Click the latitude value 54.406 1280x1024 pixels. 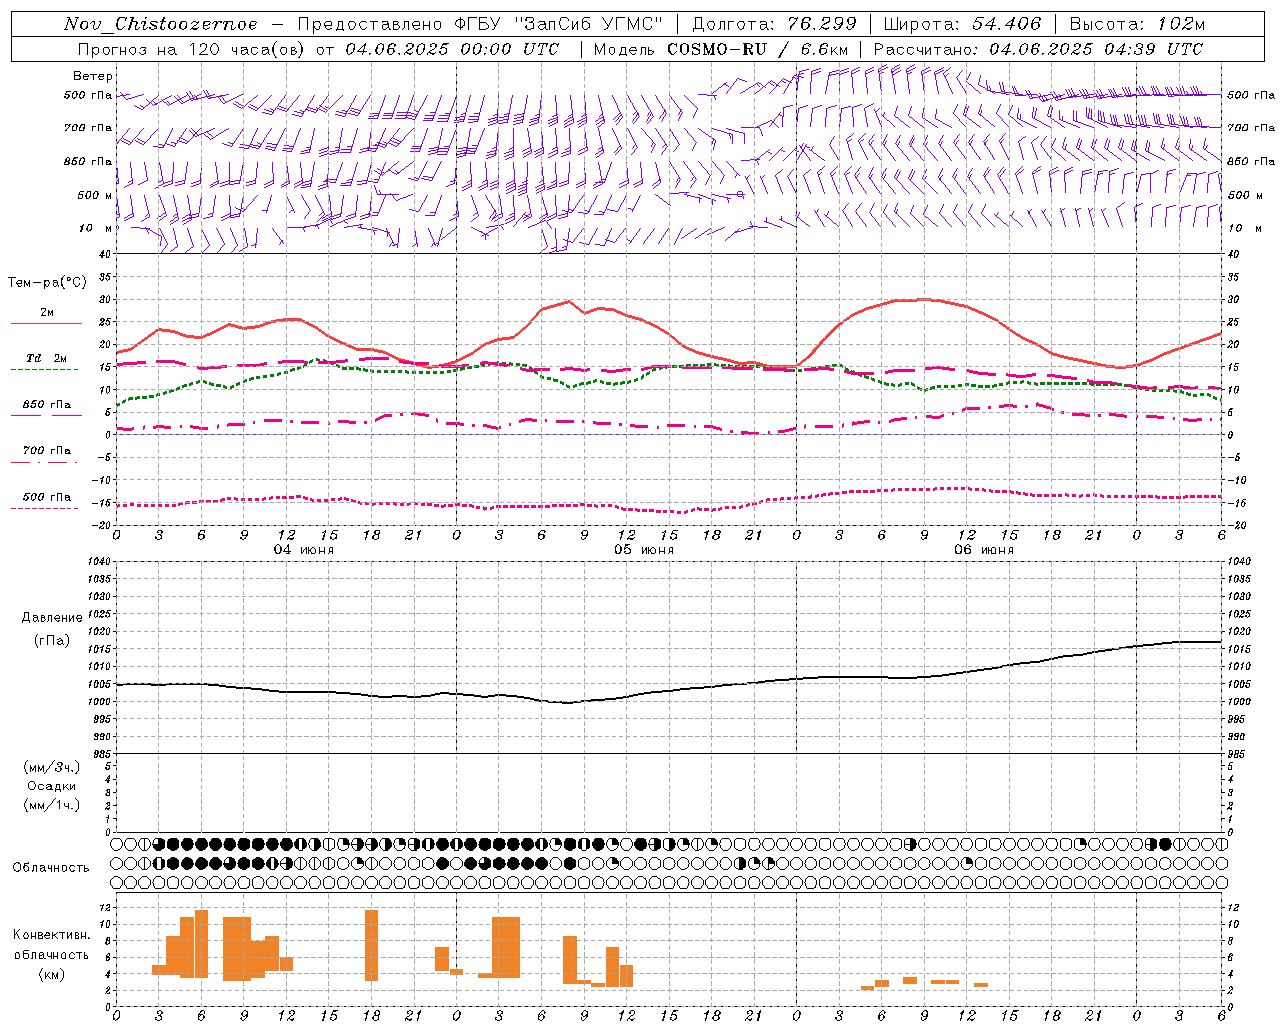coord(1007,24)
